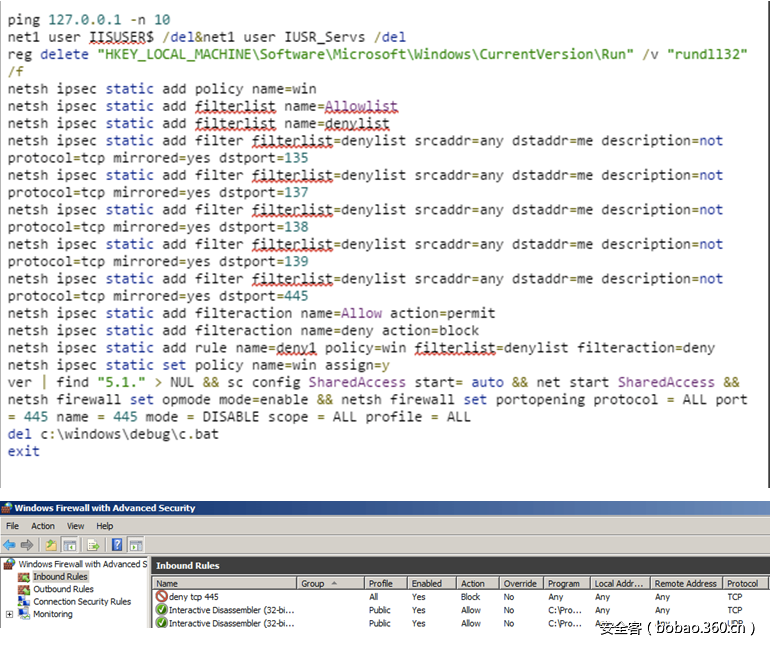This screenshot has width=770, height=646.
Task: Toggle the Show/Hide Console Tree icon
Action: pos(70,545)
